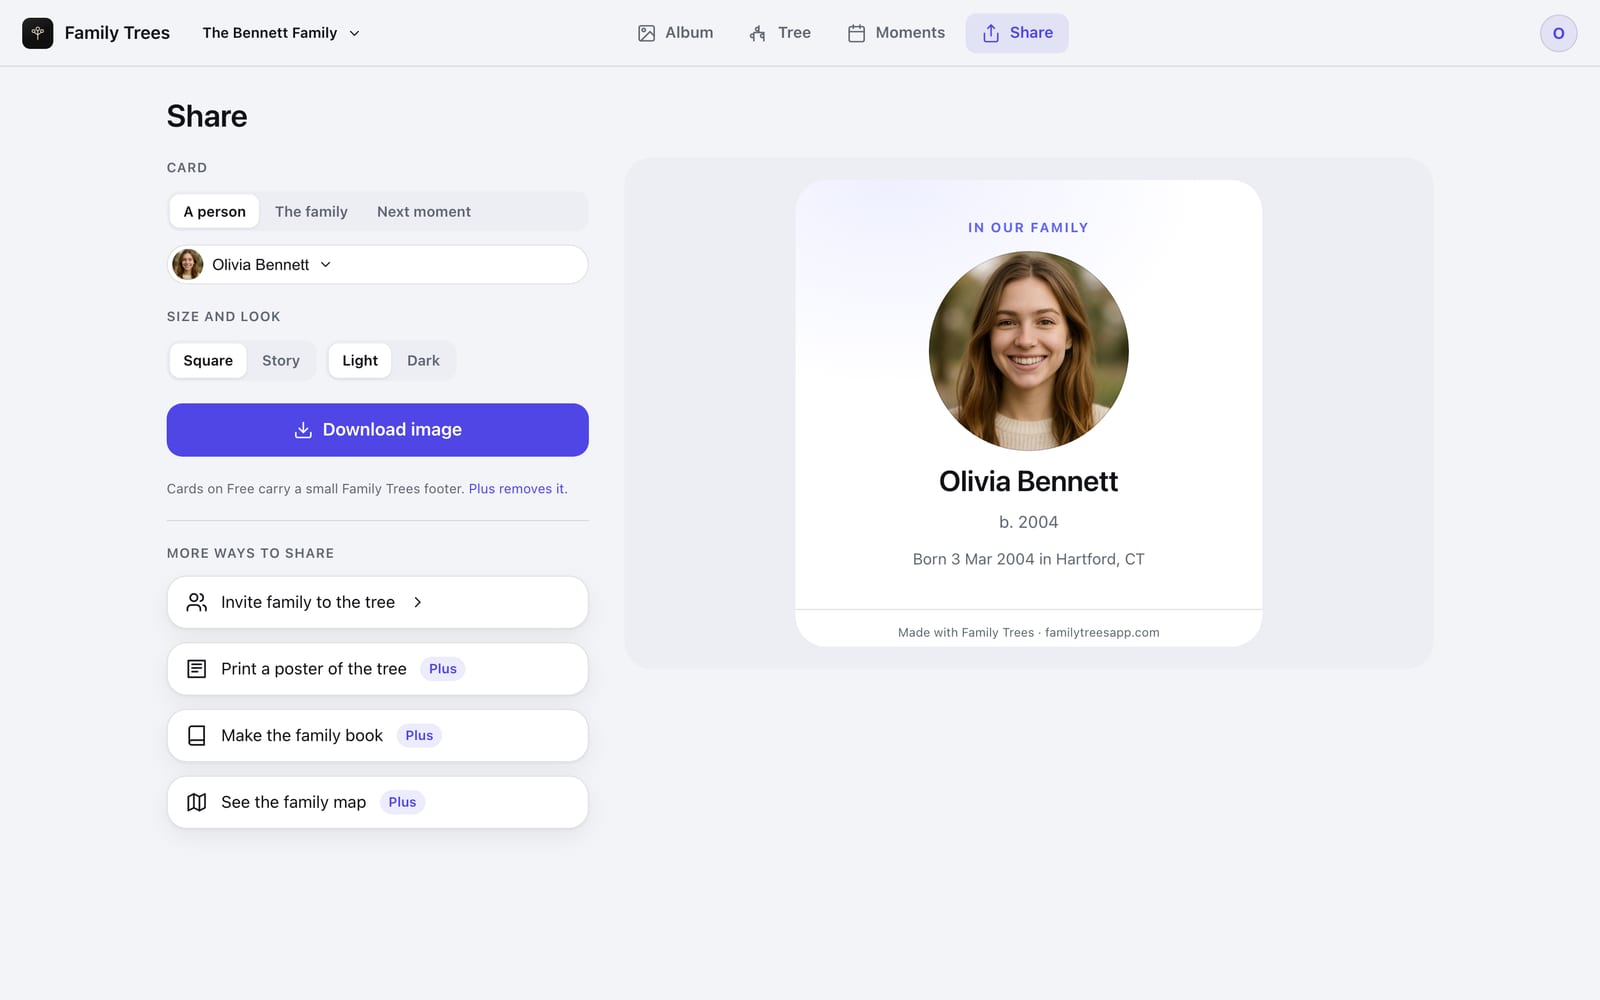Go to the Moments tab
This screenshot has height=1000, width=1600.
pos(896,33)
